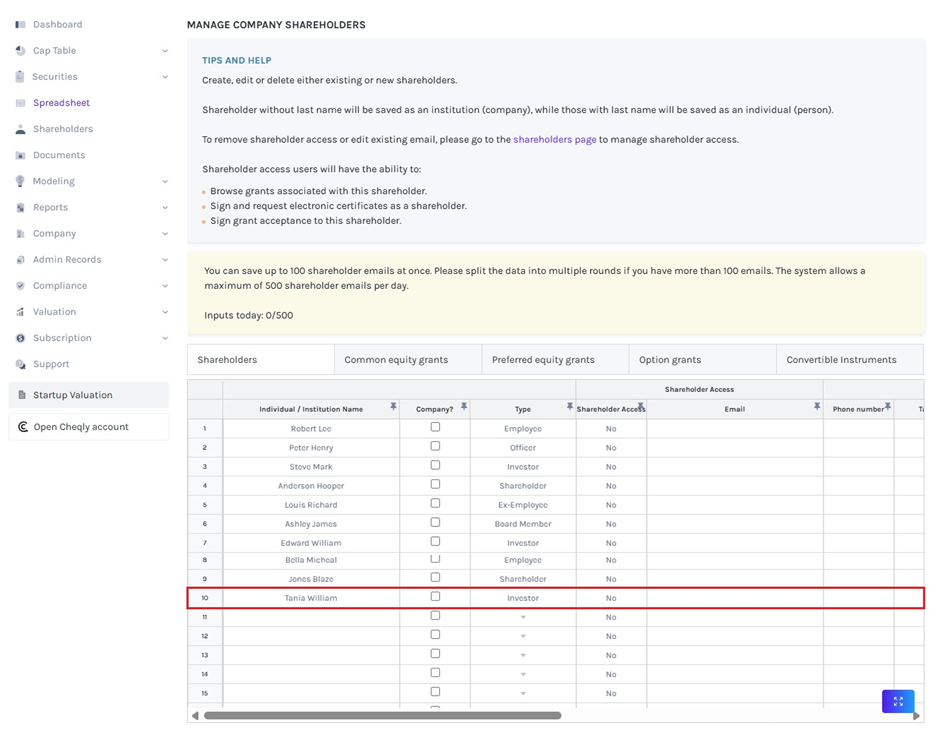Image resolution: width=940 pixels, height=730 pixels.
Task: Click the Shareholders person icon
Action: coord(20,129)
